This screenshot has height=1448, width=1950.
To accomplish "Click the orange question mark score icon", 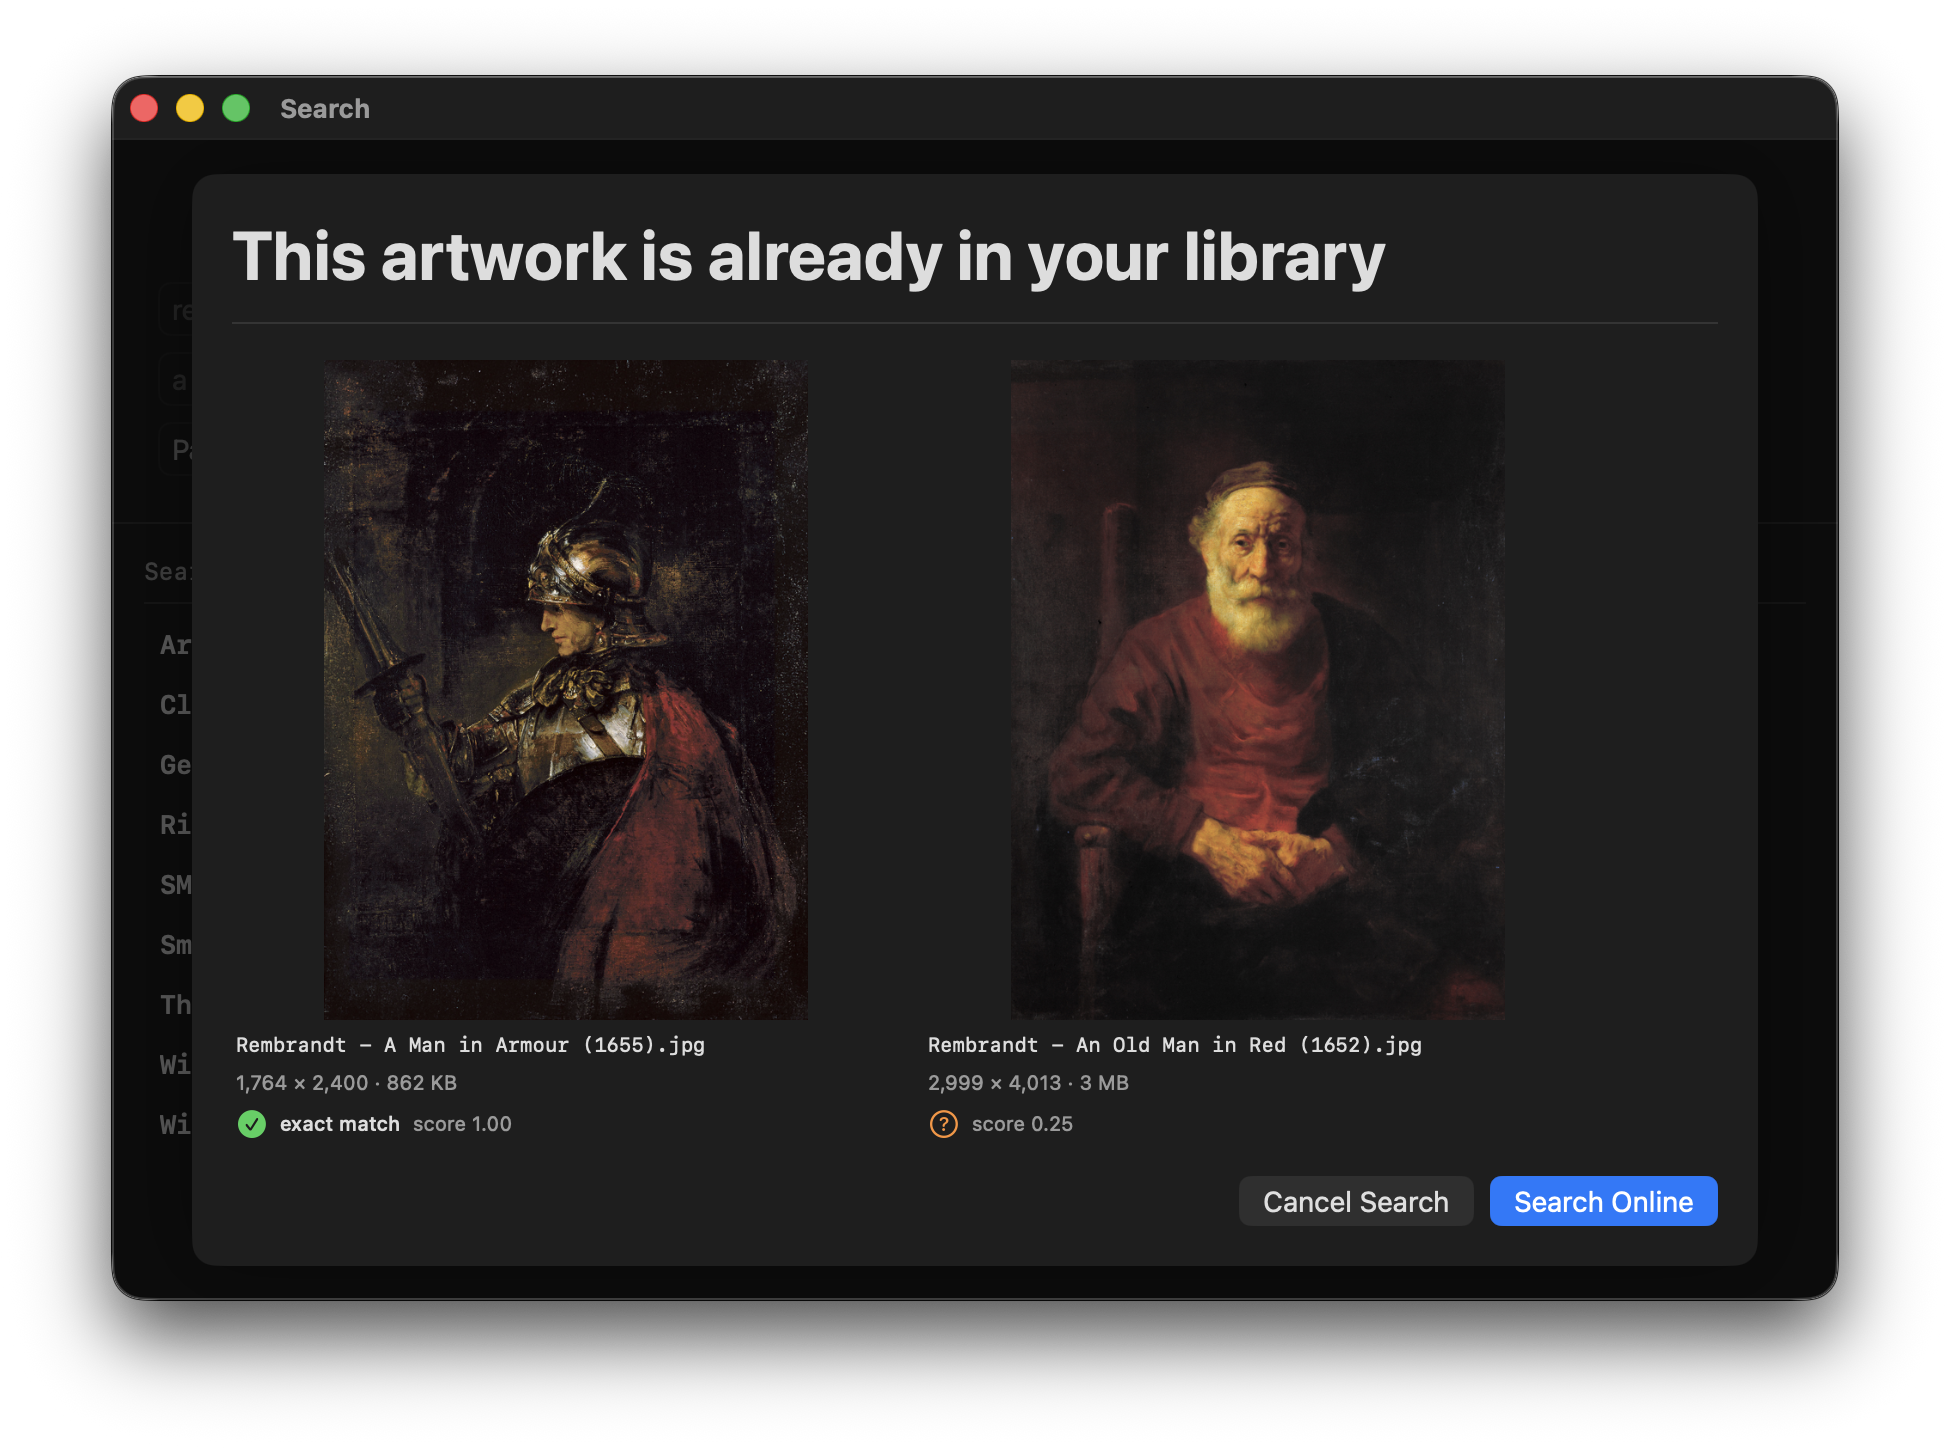I will pos(944,1124).
